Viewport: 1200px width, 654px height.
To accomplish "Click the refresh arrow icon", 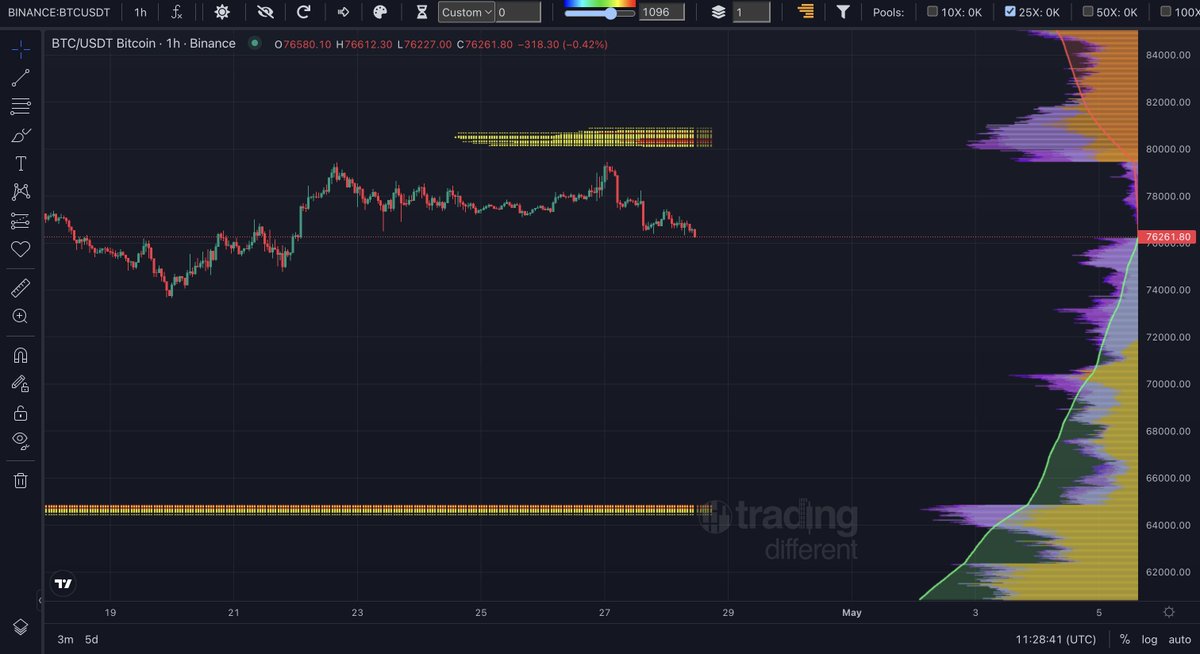I will click(x=303, y=12).
